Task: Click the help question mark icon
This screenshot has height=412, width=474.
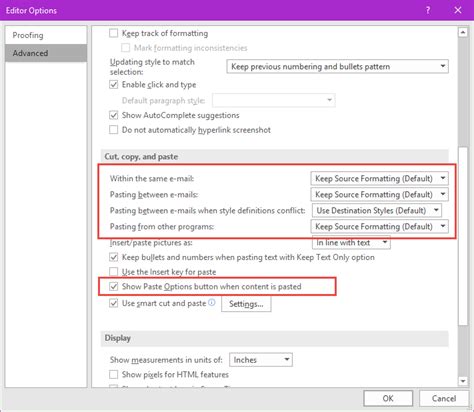Action: [x=428, y=10]
